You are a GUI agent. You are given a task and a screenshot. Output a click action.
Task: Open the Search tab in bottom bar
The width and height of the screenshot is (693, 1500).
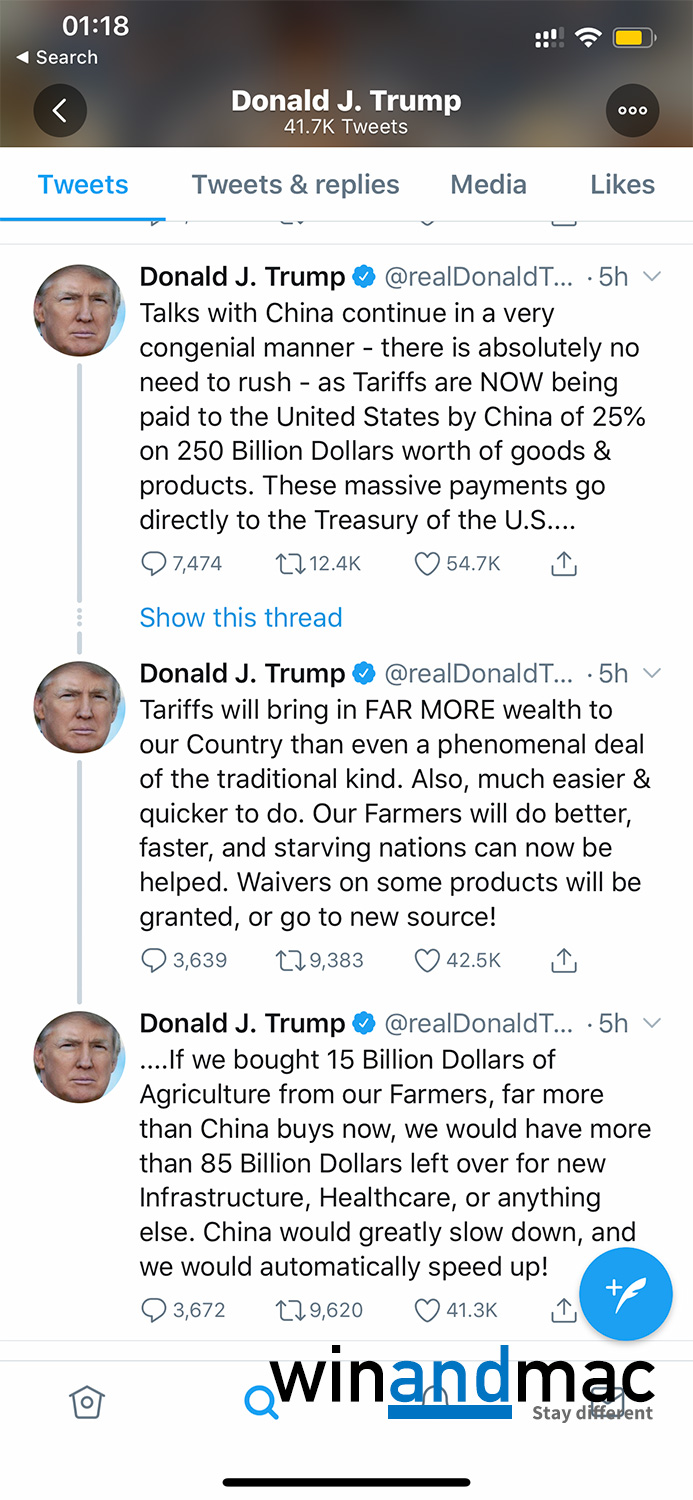click(260, 1402)
